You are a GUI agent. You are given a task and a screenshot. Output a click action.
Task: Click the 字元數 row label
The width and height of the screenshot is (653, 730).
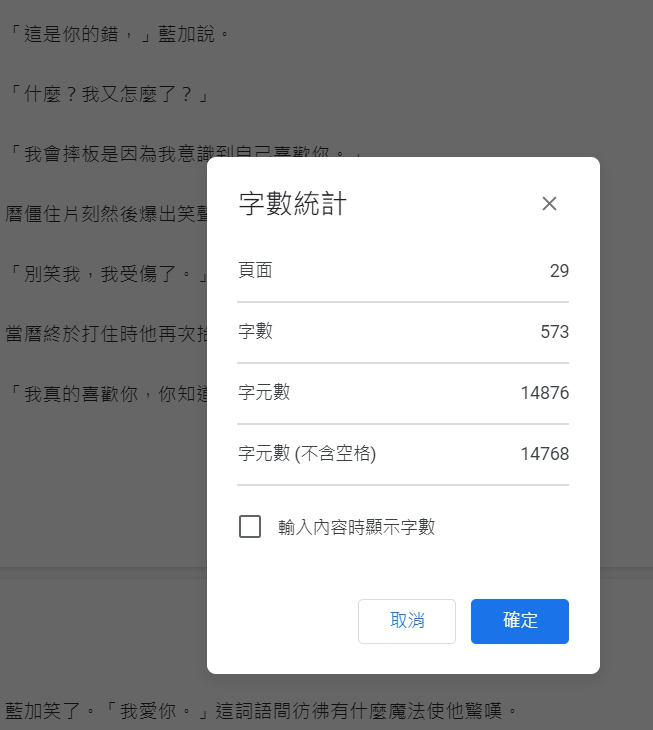pyautogui.click(x=264, y=392)
